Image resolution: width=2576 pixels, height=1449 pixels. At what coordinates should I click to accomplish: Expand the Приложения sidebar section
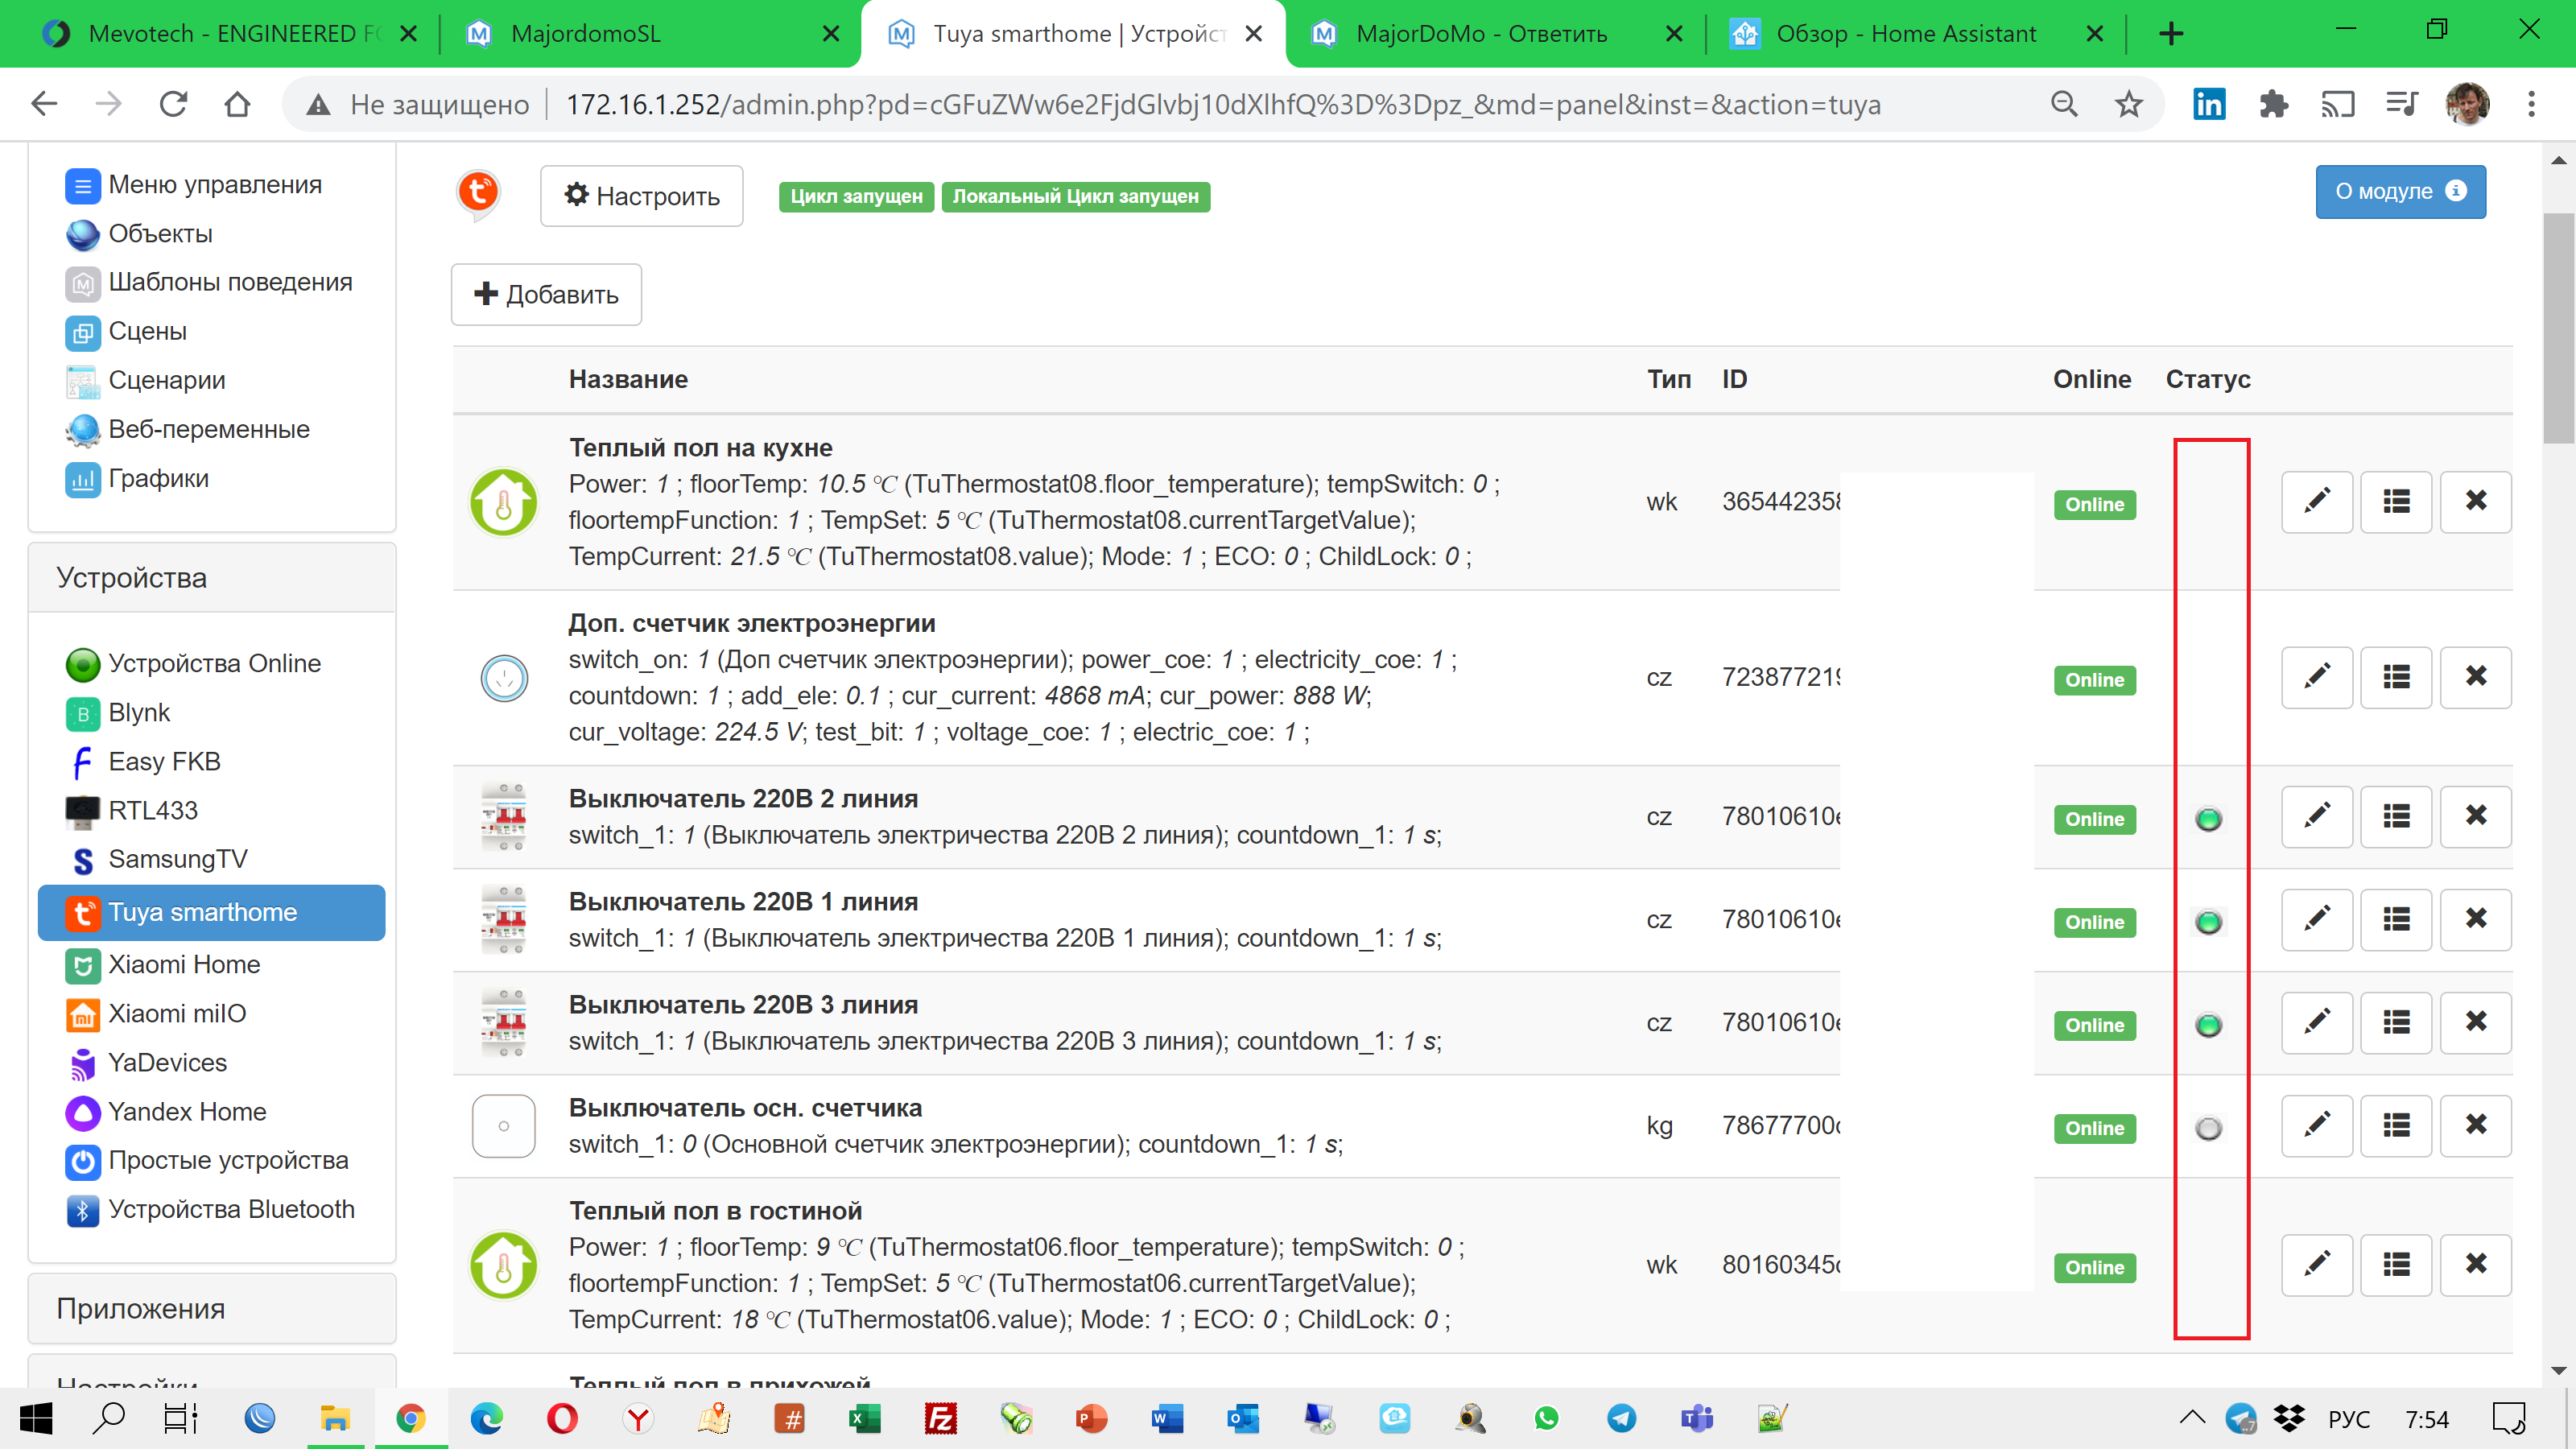141,1308
